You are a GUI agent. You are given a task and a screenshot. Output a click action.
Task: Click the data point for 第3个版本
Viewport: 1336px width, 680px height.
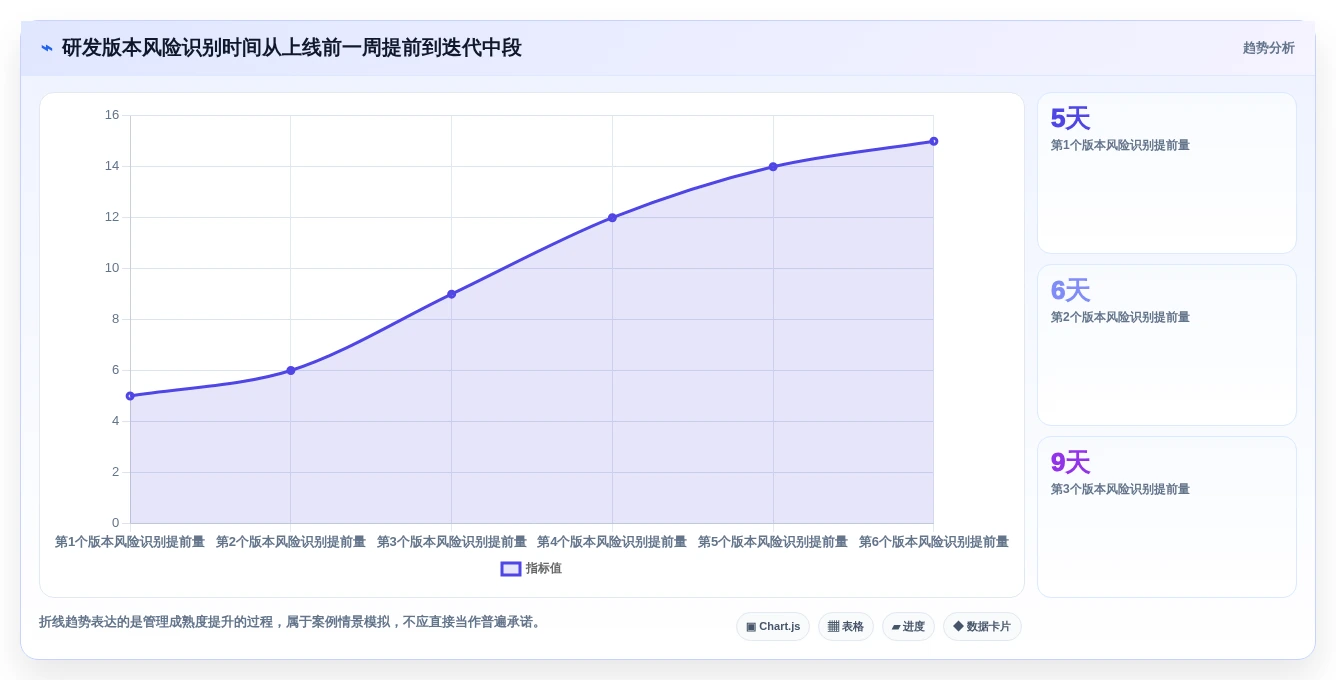[451, 294]
